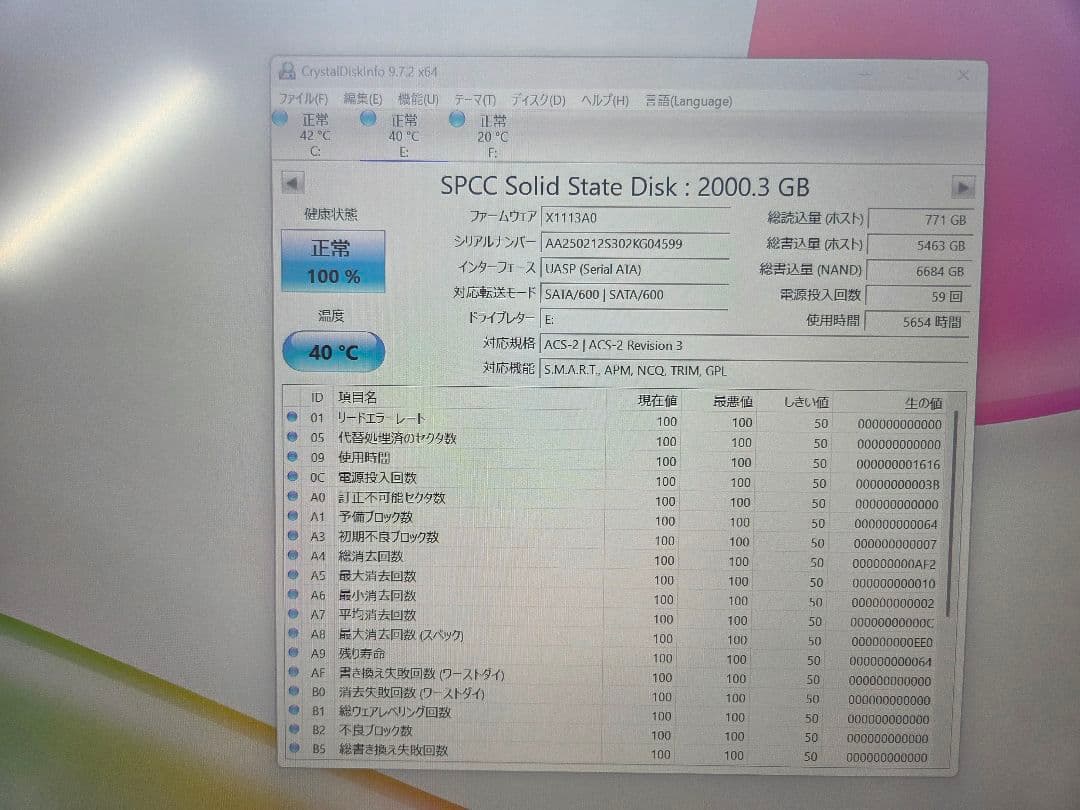Click the E: drive health circle icon
The image size is (1080, 810).
click(368, 118)
